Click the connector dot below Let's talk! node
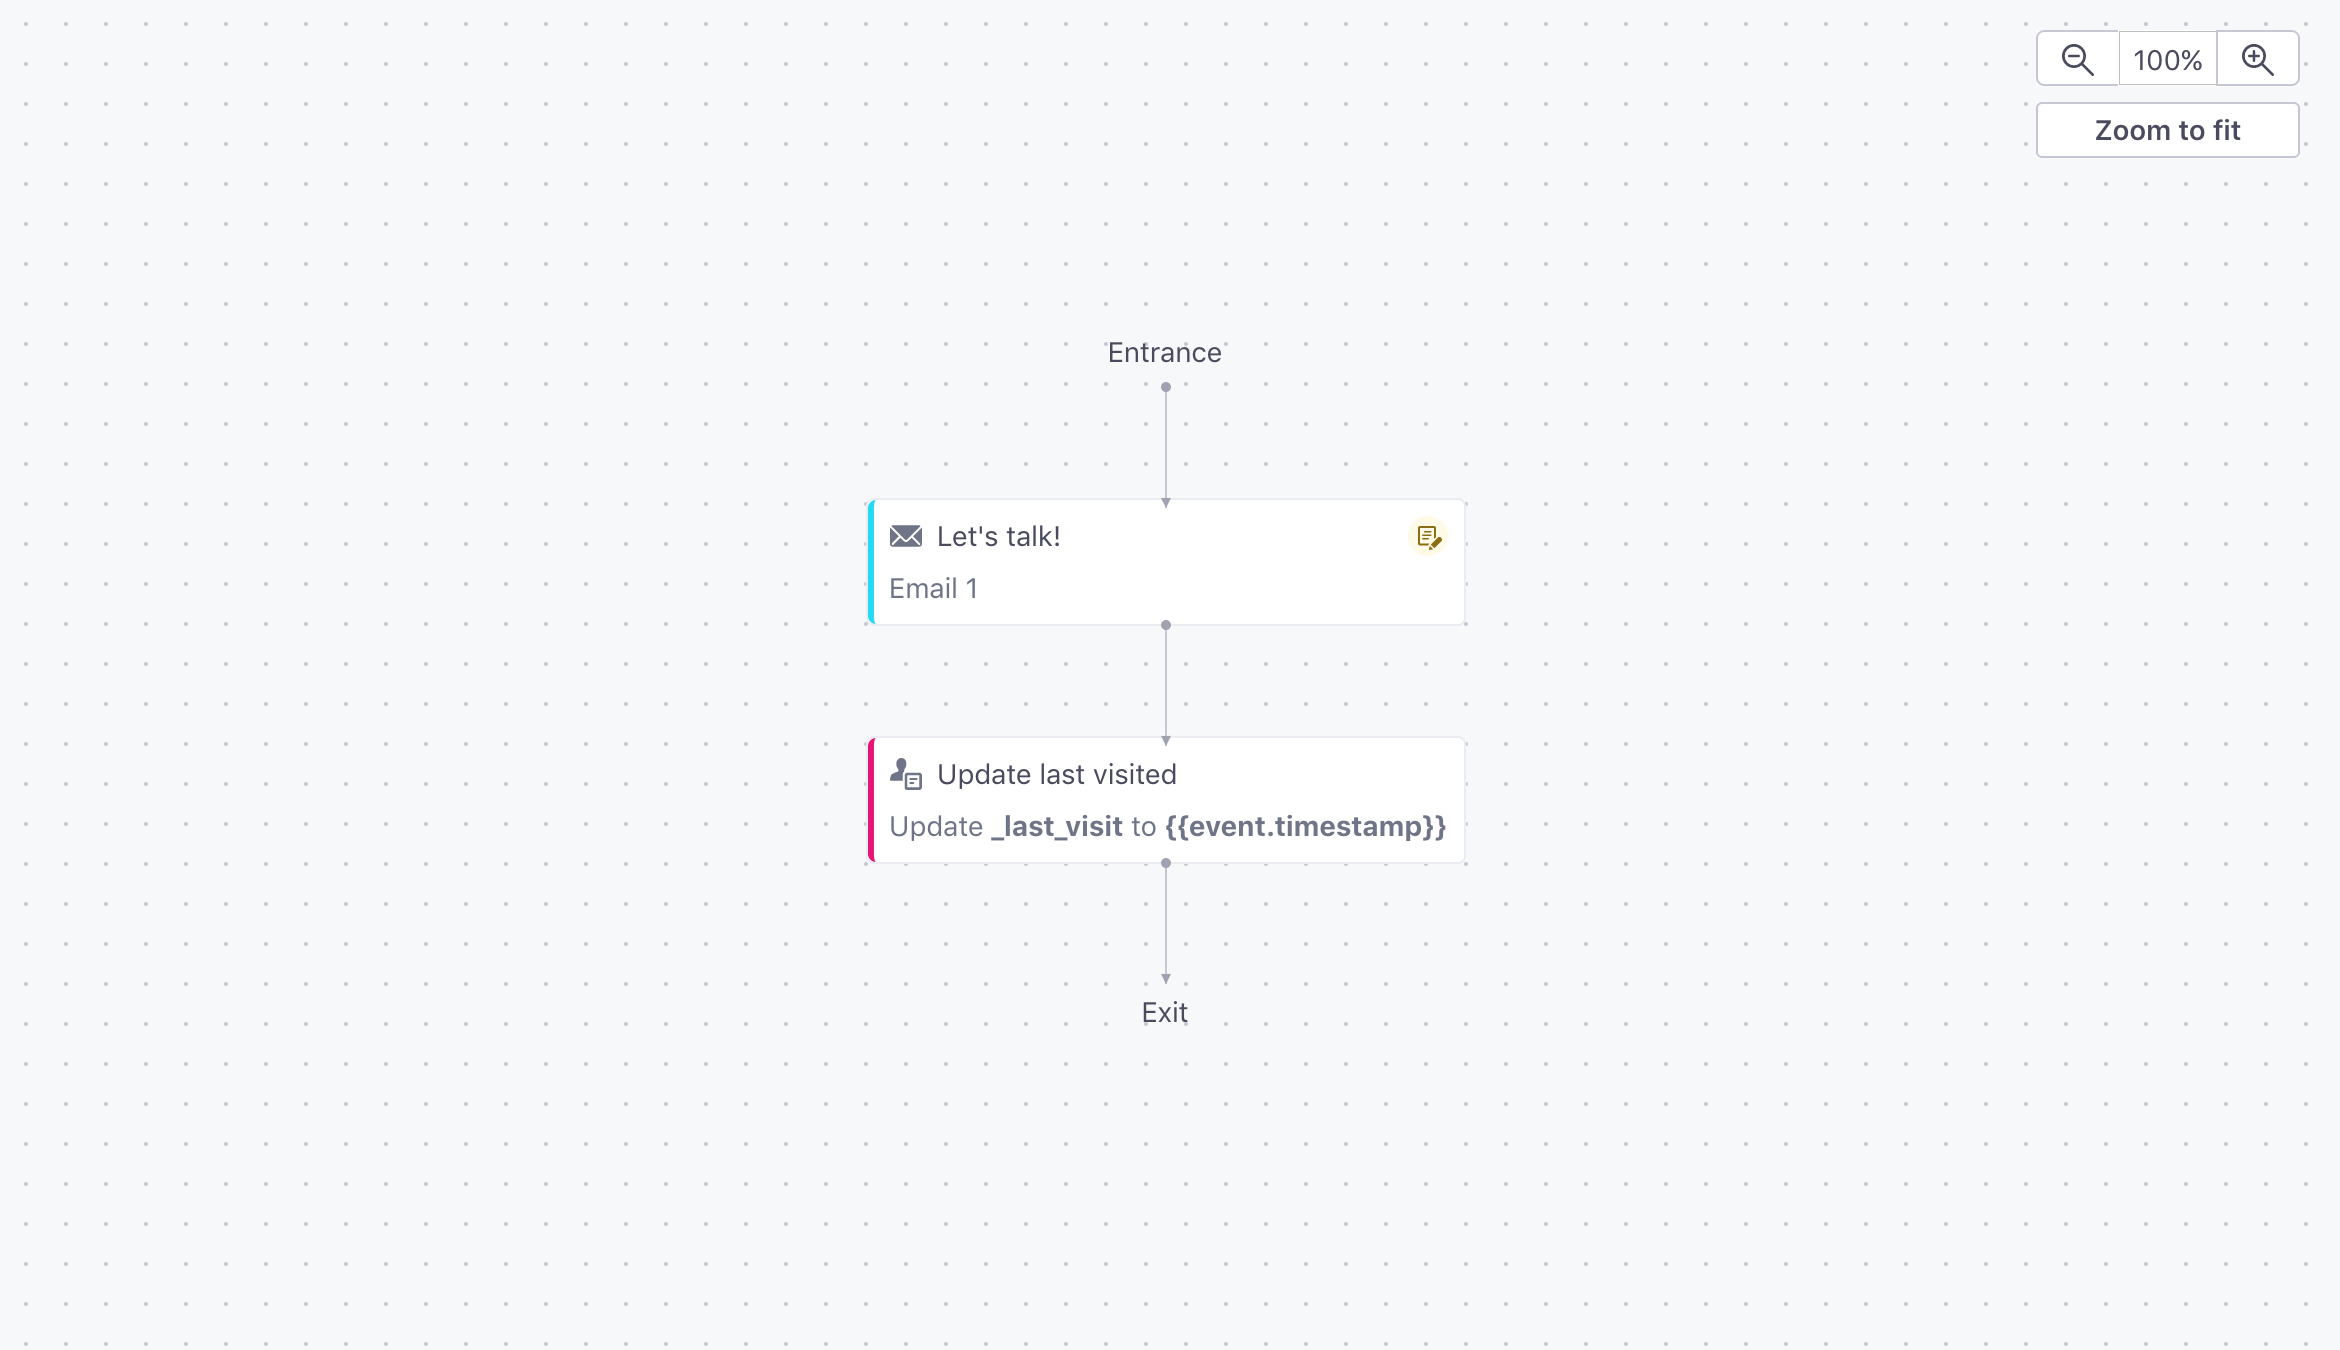 coord(1166,625)
